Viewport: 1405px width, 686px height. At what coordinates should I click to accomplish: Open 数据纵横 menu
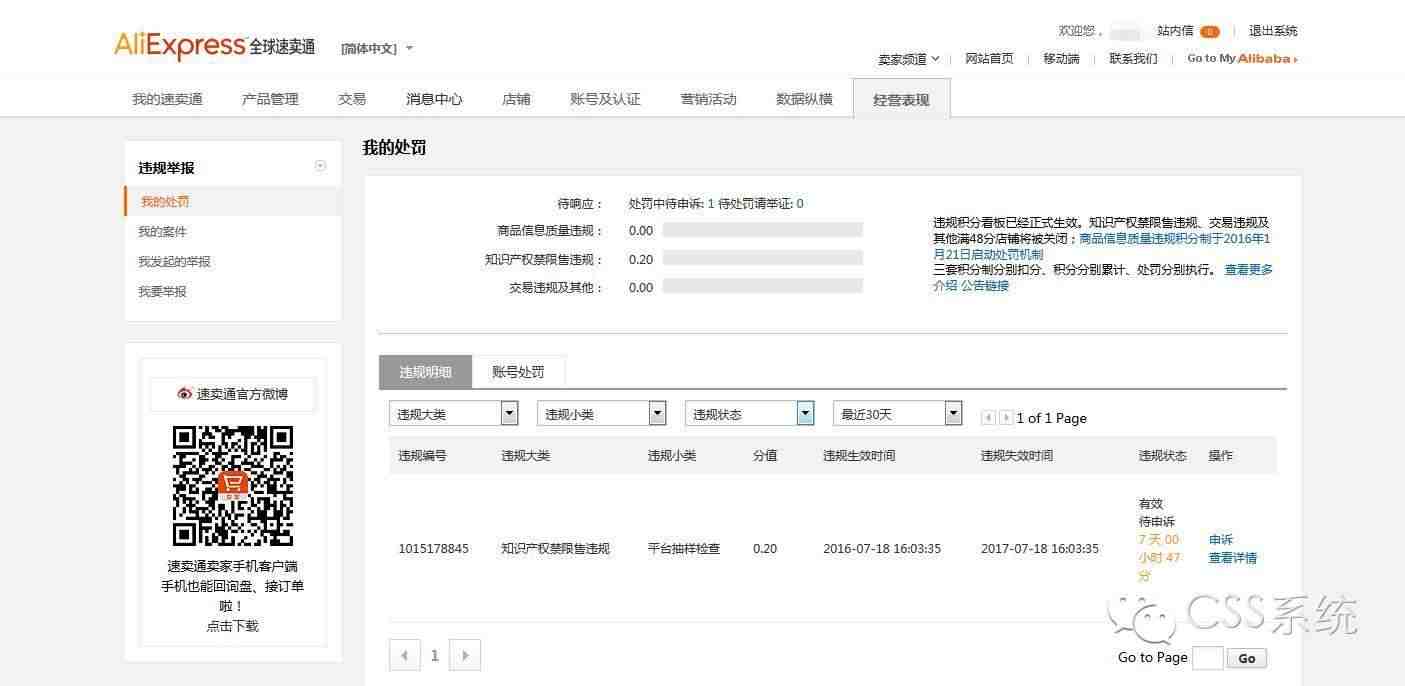click(x=804, y=99)
